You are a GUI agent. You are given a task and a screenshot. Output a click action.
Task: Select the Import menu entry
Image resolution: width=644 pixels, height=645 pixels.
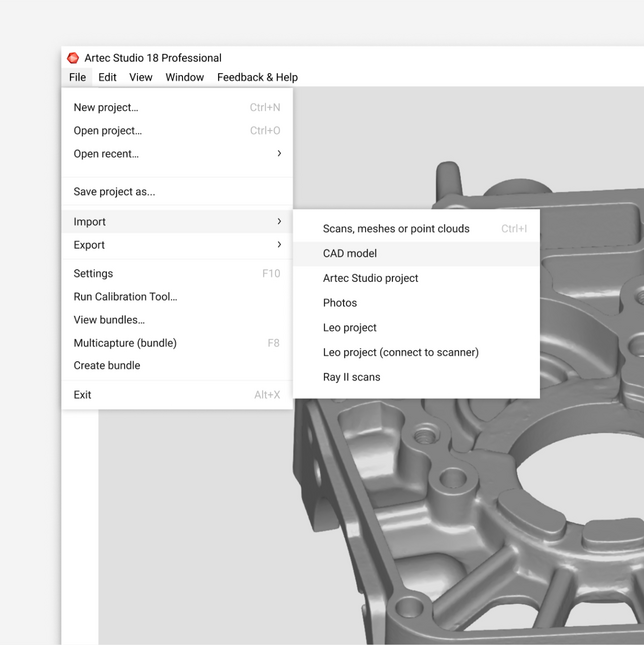177,222
